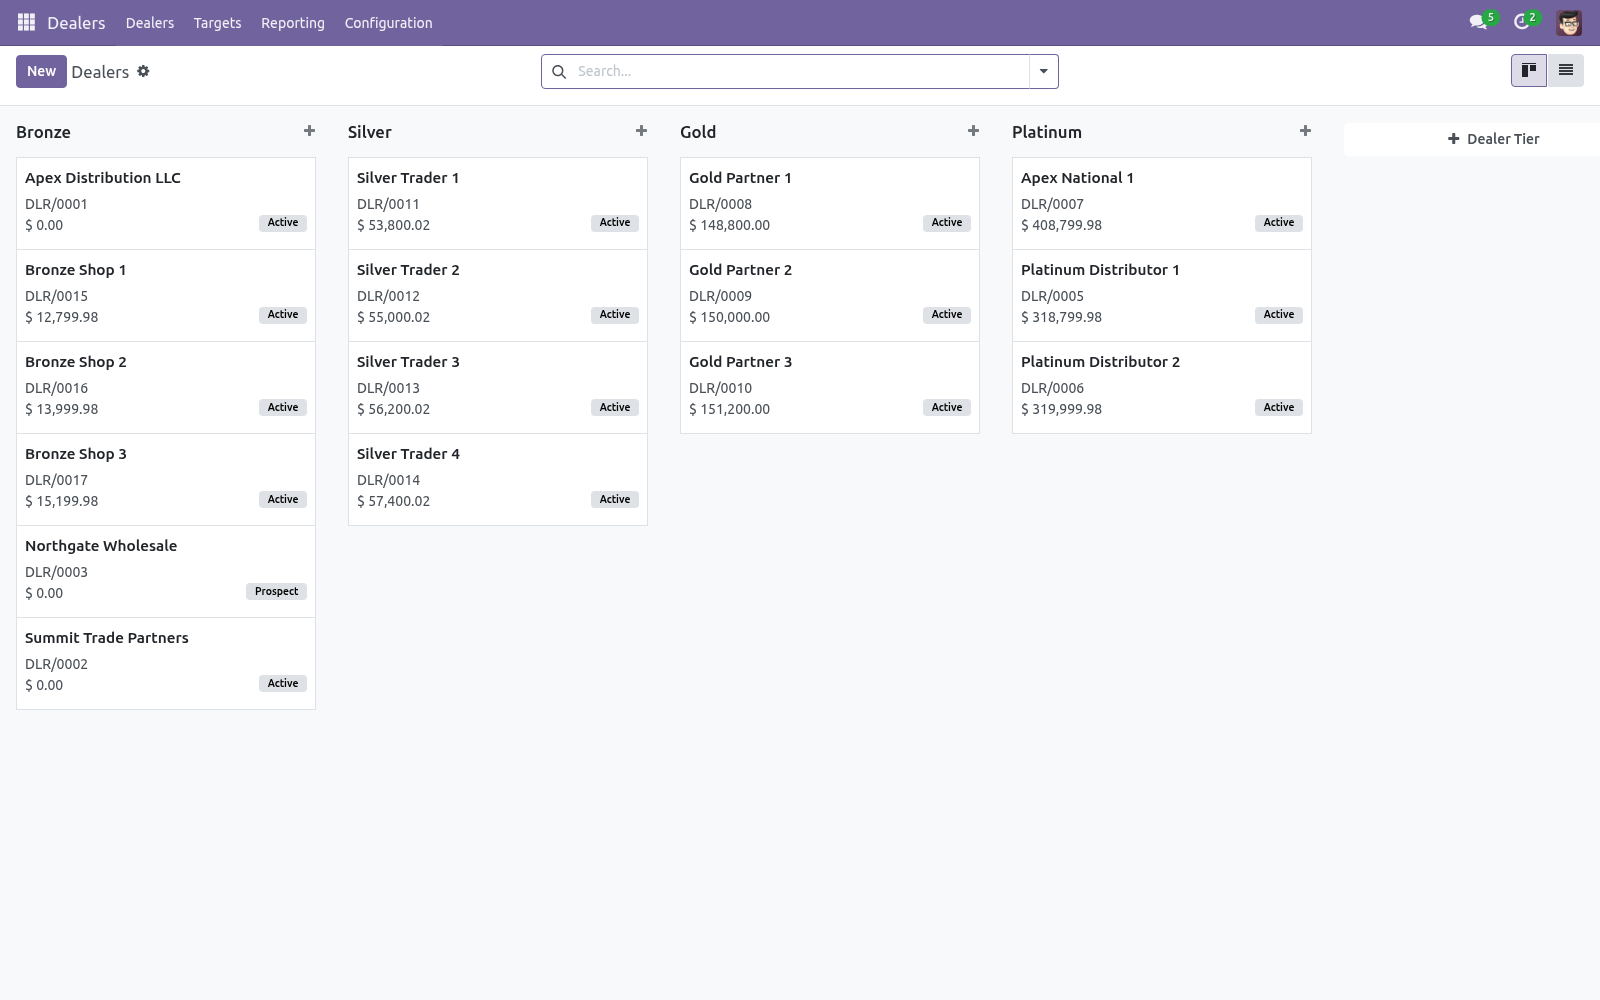Switch to list view
This screenshot has height=1000, width=1600.
pyautogui.click(x=1565, y=70)
